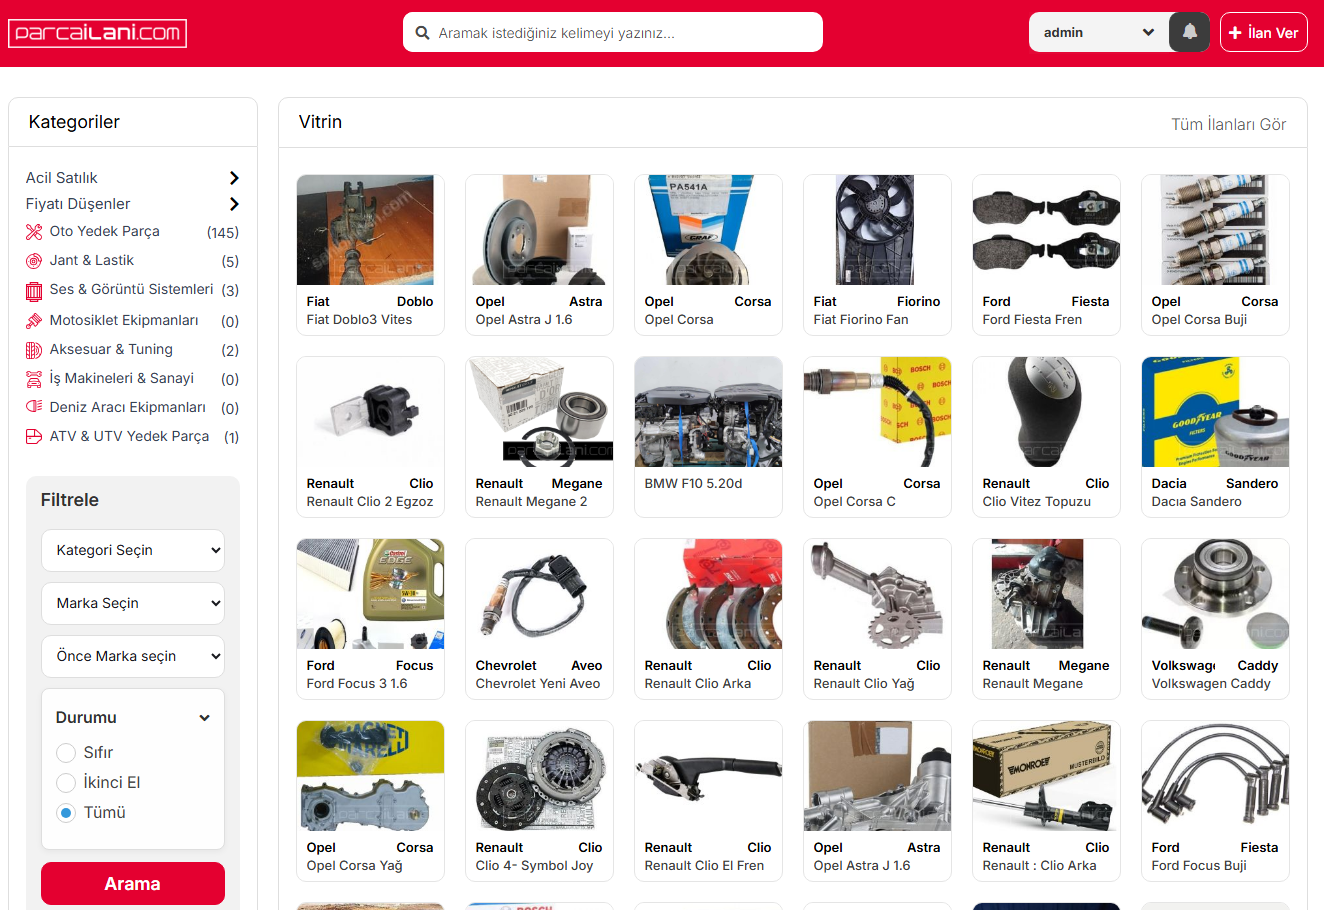Click the Ses & Görüntü Sistemleri icon

pos(34,290)
